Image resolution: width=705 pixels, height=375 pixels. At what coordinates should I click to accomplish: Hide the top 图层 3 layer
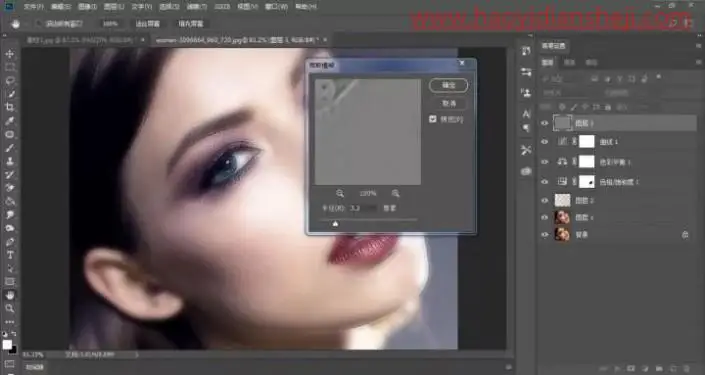click(x=544, y=123)
